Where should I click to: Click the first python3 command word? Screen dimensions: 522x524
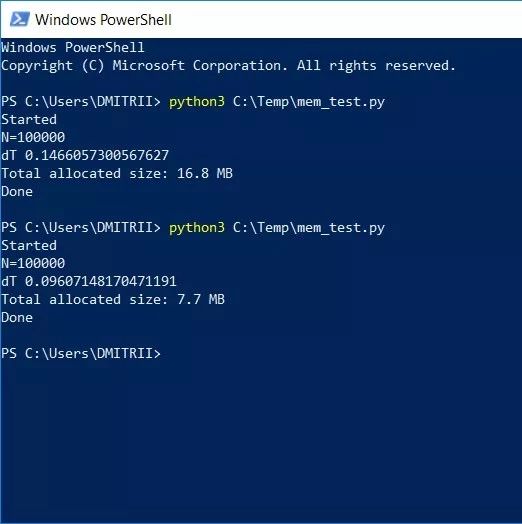pyautogui.click(x=197, y=102)
